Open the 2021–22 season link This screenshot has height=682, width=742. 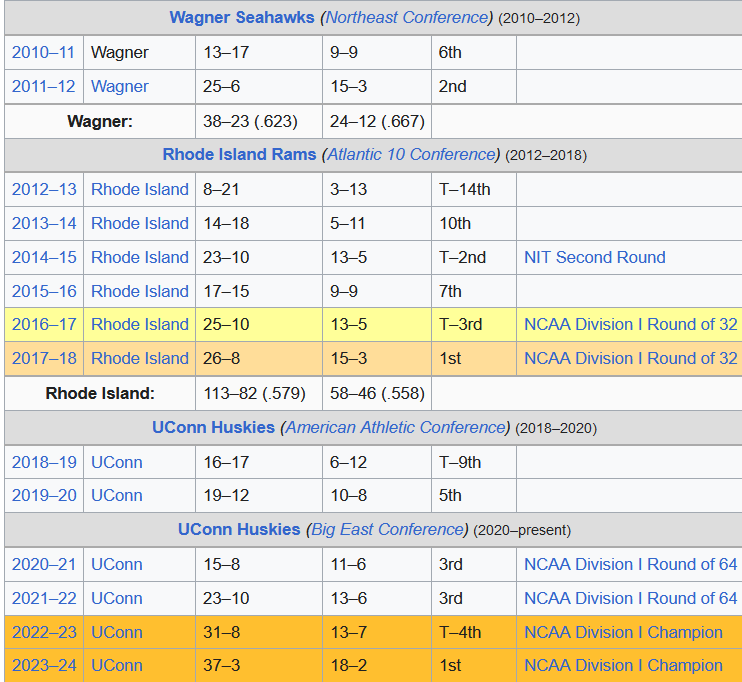click(x=44, y=599)
